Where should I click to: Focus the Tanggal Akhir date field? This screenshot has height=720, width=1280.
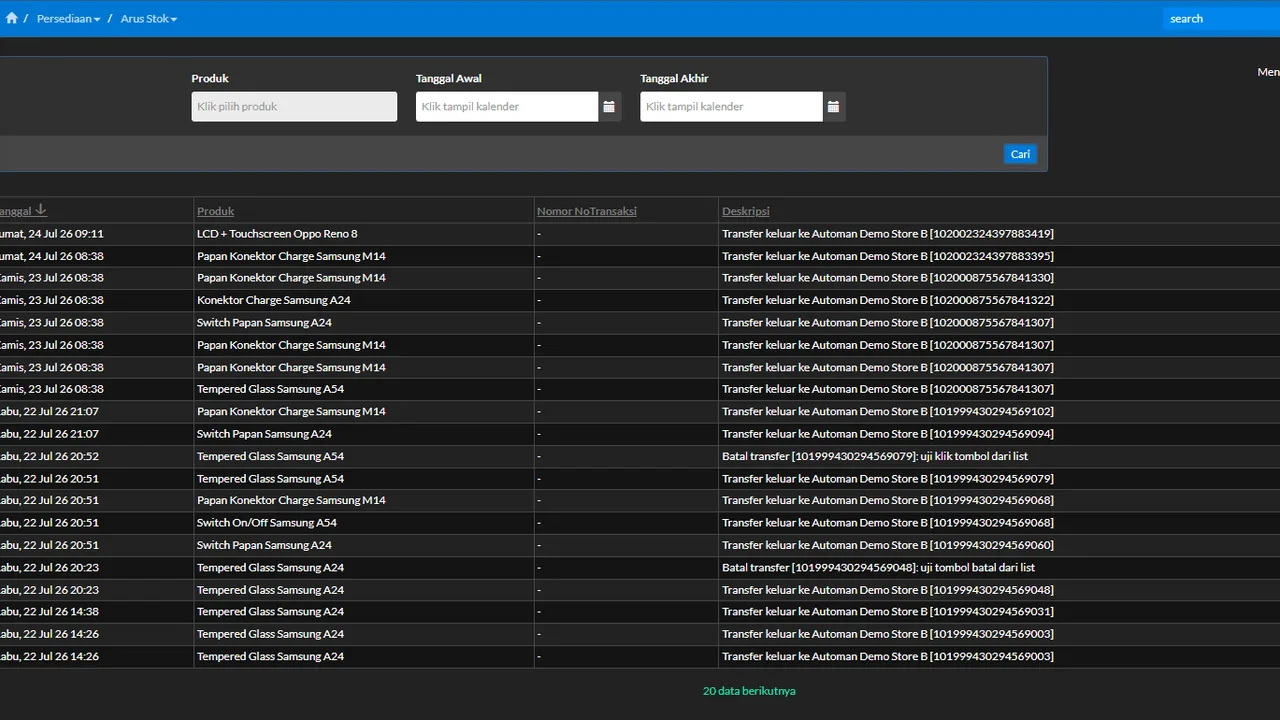(x=731, y=107)
